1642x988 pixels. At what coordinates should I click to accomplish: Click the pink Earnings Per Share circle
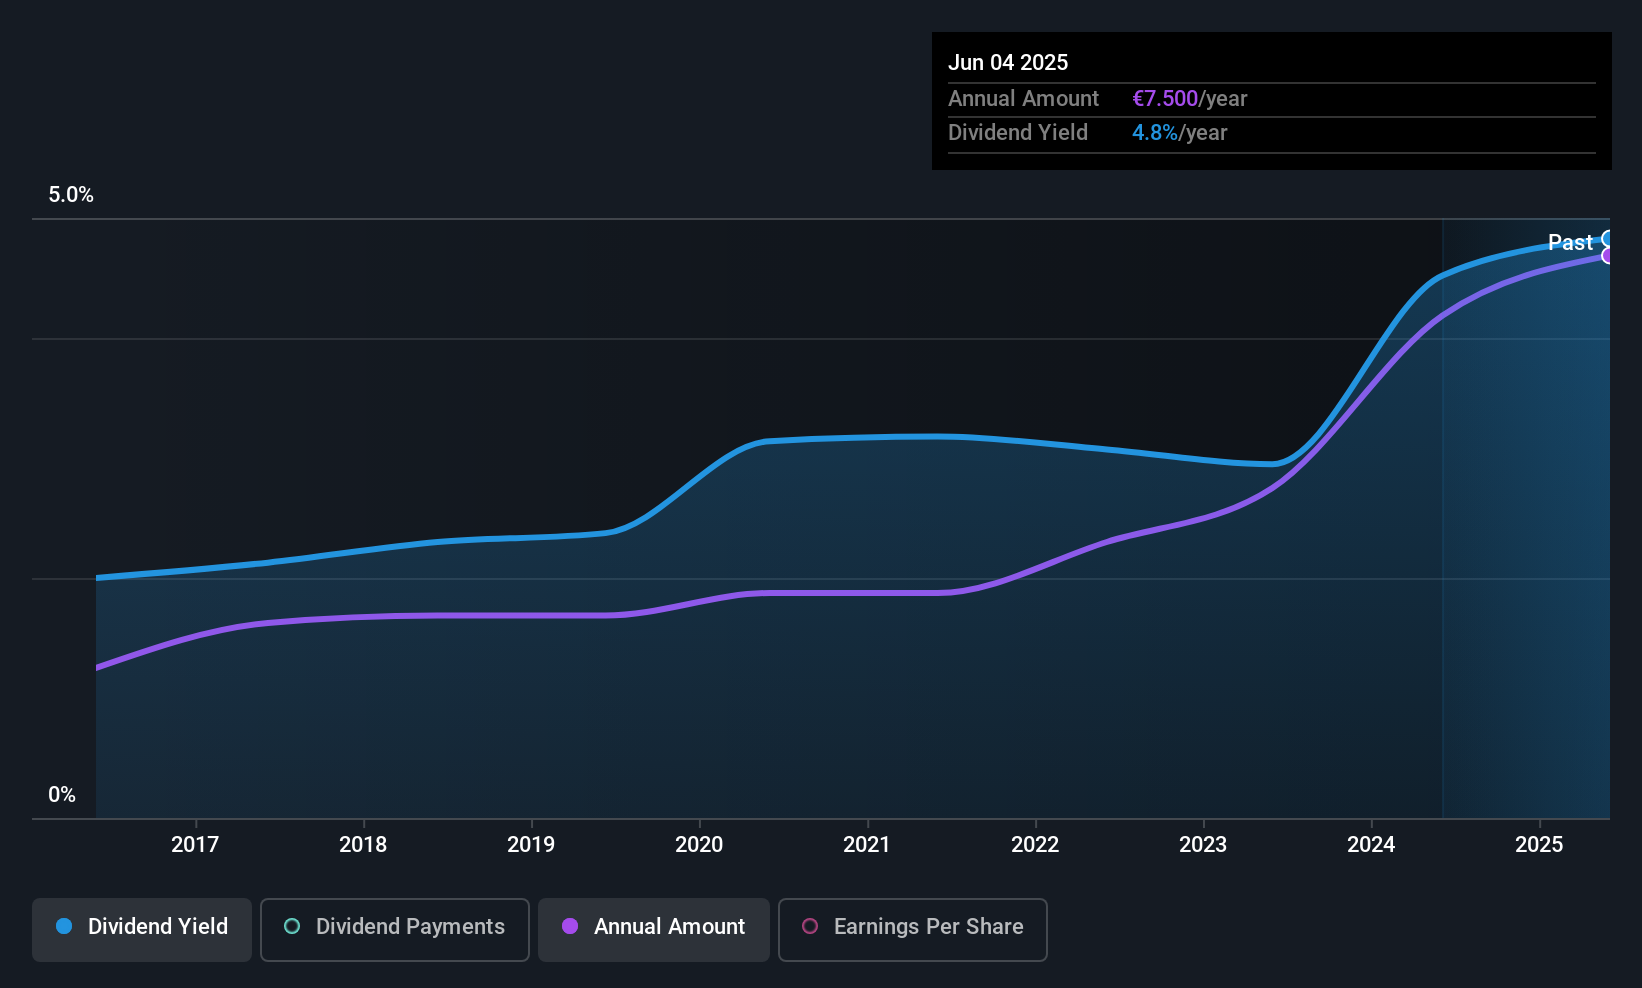point(810,926)
